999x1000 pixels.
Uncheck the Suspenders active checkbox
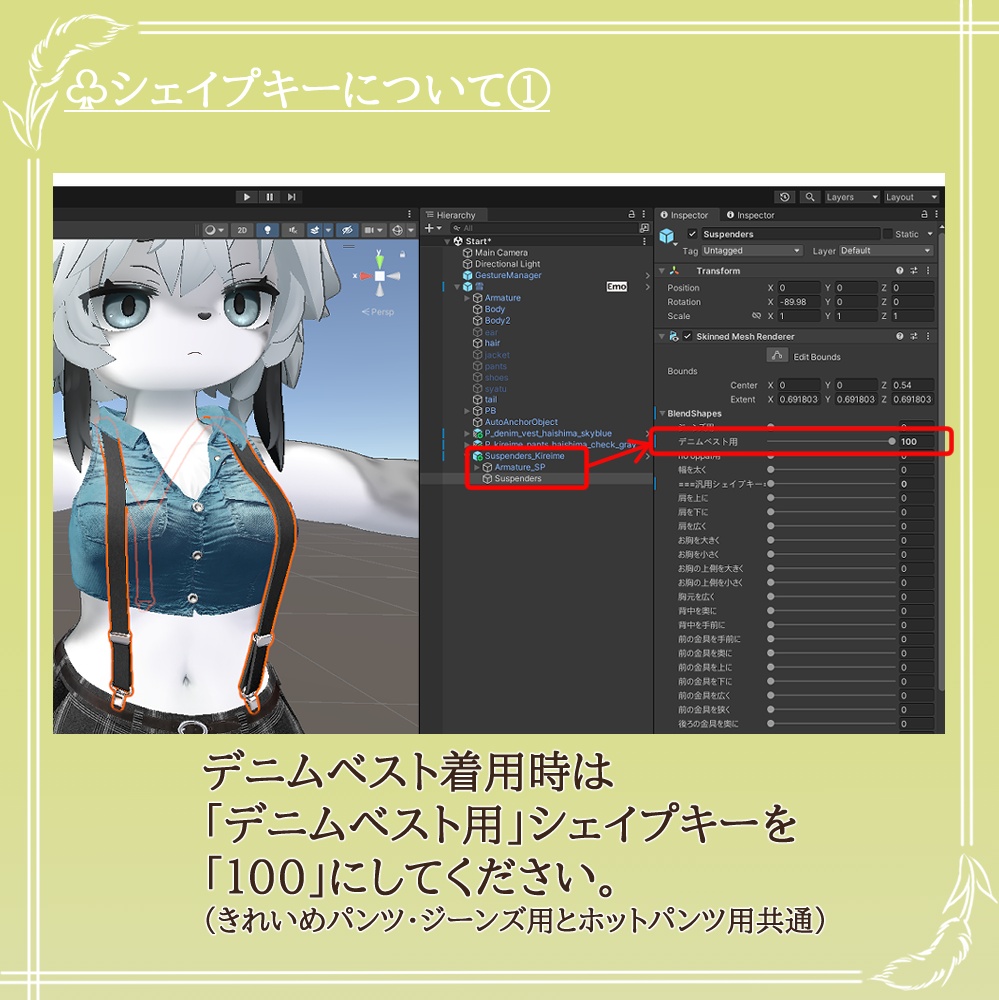[x=692, y=234]
